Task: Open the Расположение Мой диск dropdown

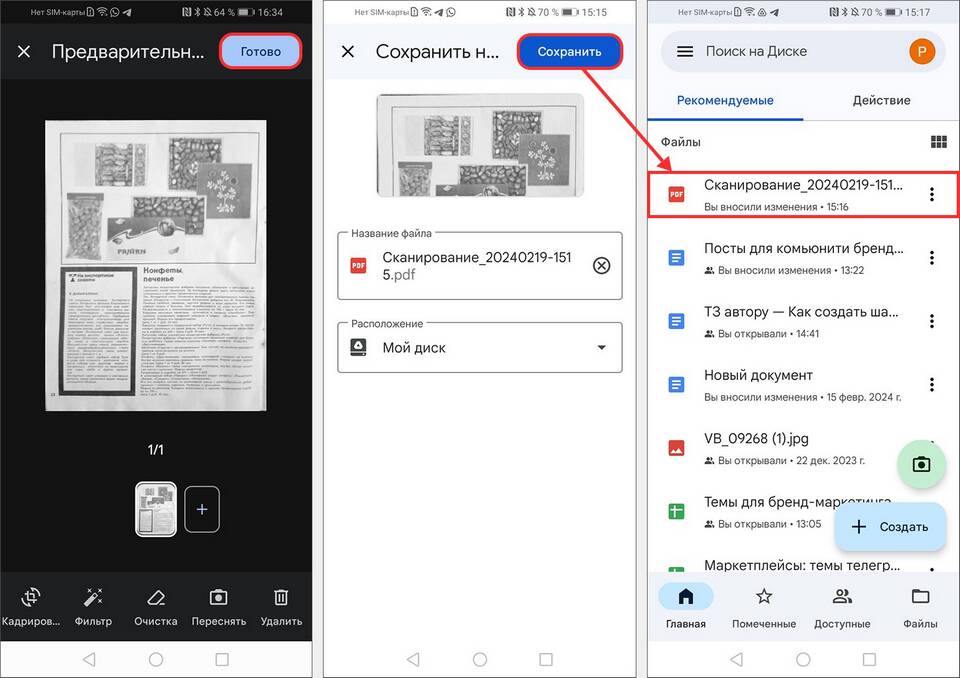Action: pos(479,347)
